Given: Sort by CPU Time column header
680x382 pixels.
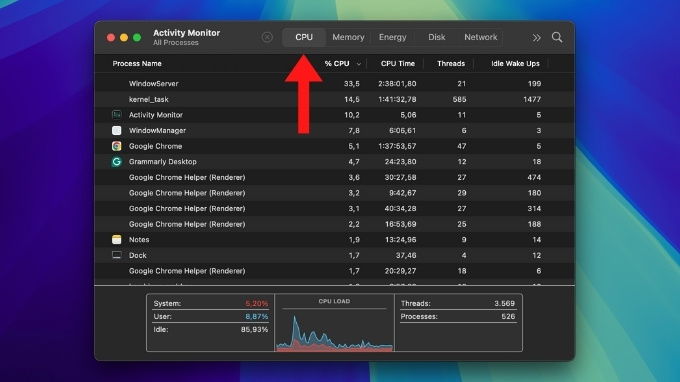Looking at the screenshot, I should pyautogui.click(x=398, y=63).
